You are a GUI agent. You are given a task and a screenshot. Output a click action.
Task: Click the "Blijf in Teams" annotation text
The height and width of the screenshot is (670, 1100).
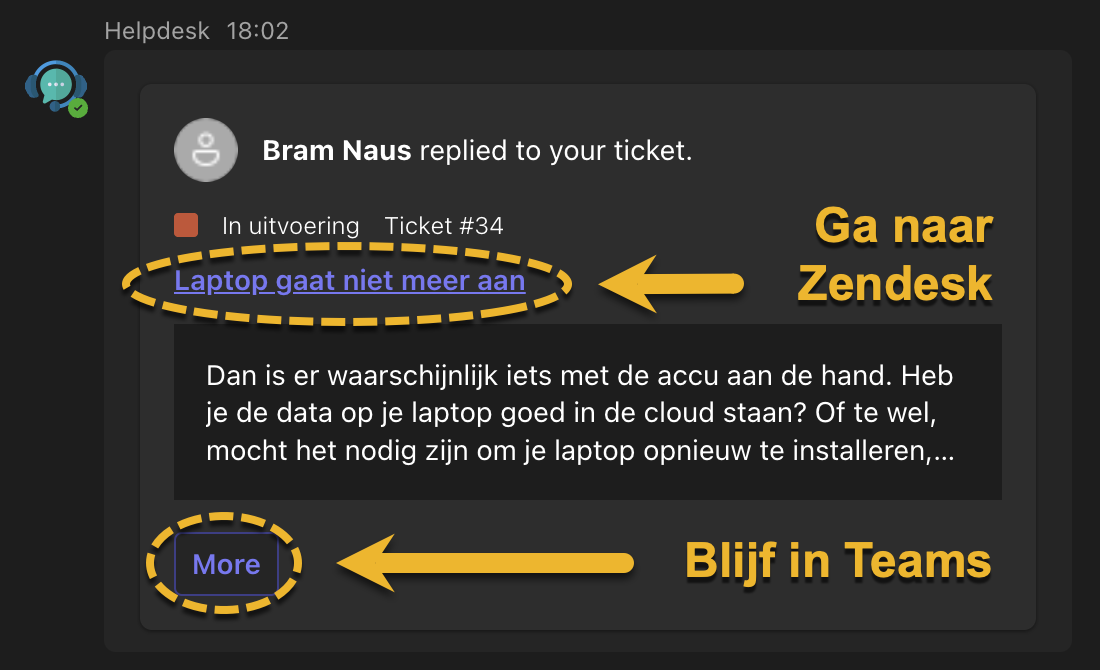(837, 561)
